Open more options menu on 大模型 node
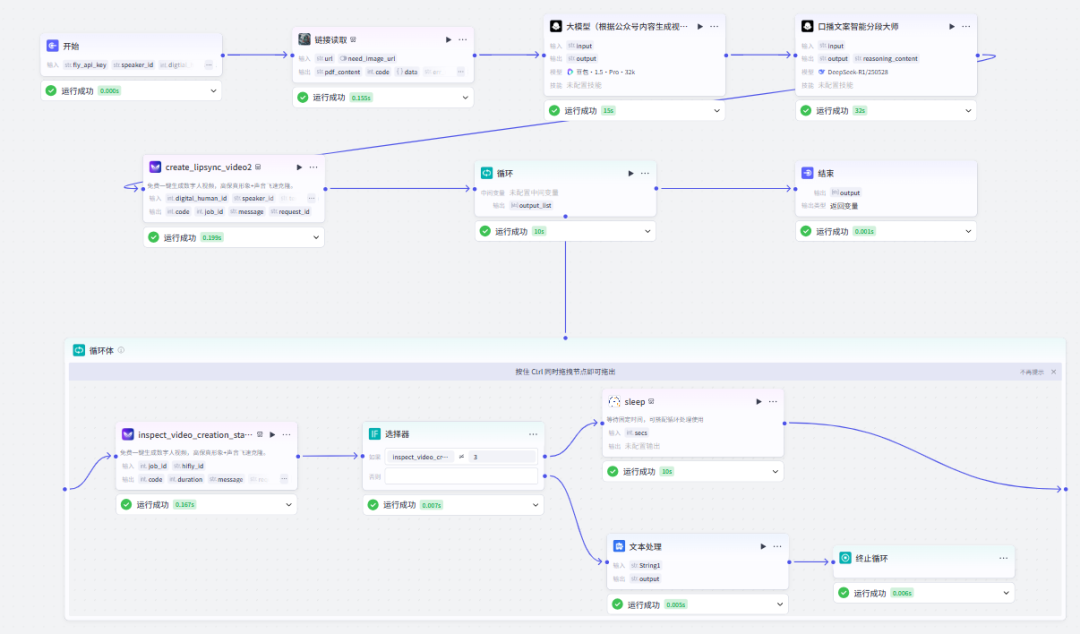The width and height of the screenshot is (1080, 634). pyautogui.click(x=714, y=26)
